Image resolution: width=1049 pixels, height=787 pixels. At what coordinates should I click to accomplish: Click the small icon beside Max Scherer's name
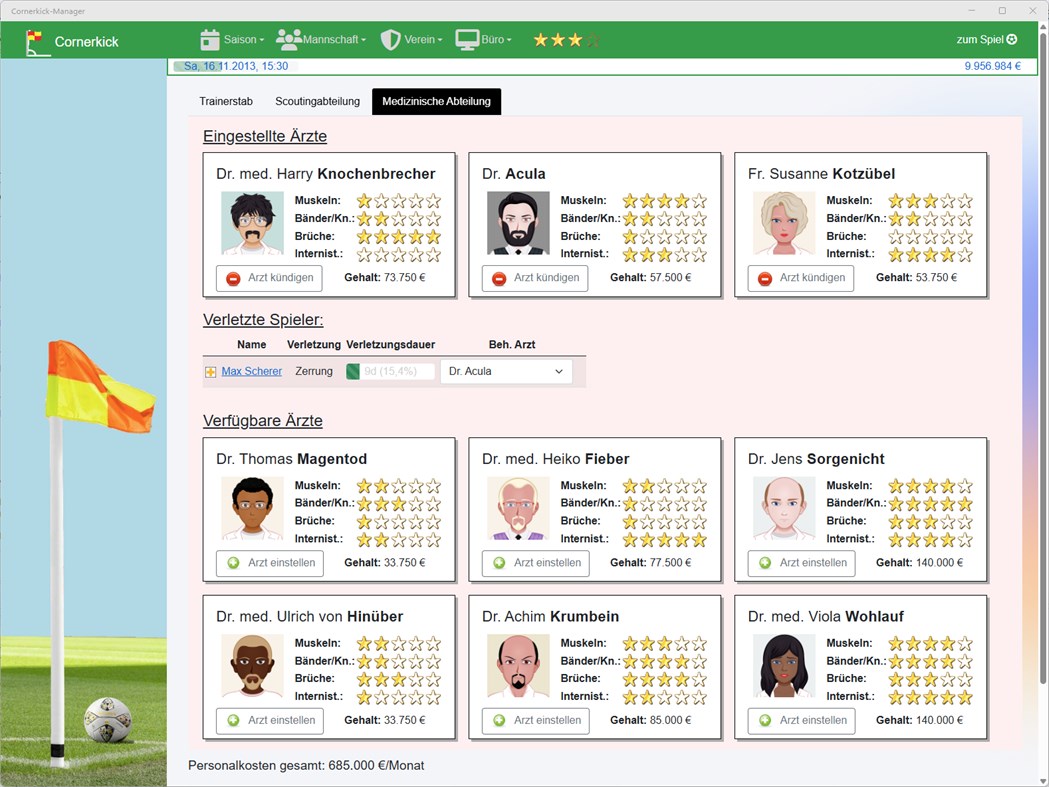[210, 370]
